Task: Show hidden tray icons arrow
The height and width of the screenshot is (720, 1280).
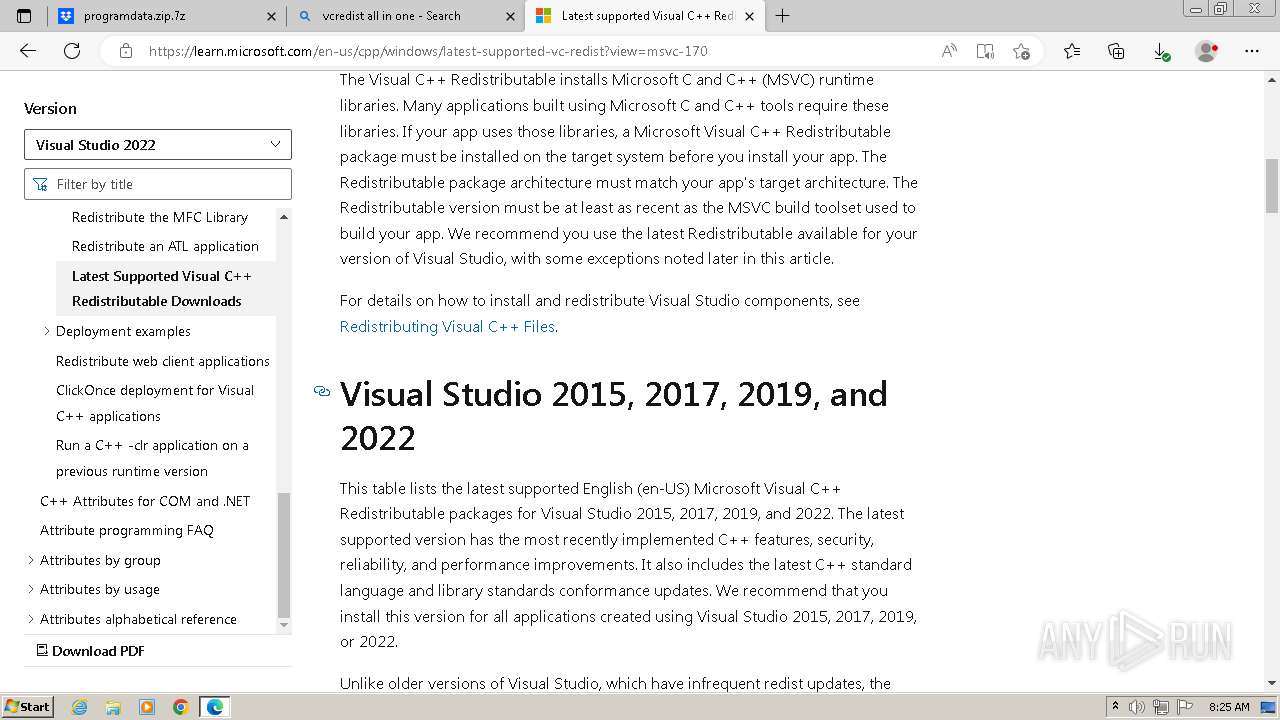Action: [1115, 707]
